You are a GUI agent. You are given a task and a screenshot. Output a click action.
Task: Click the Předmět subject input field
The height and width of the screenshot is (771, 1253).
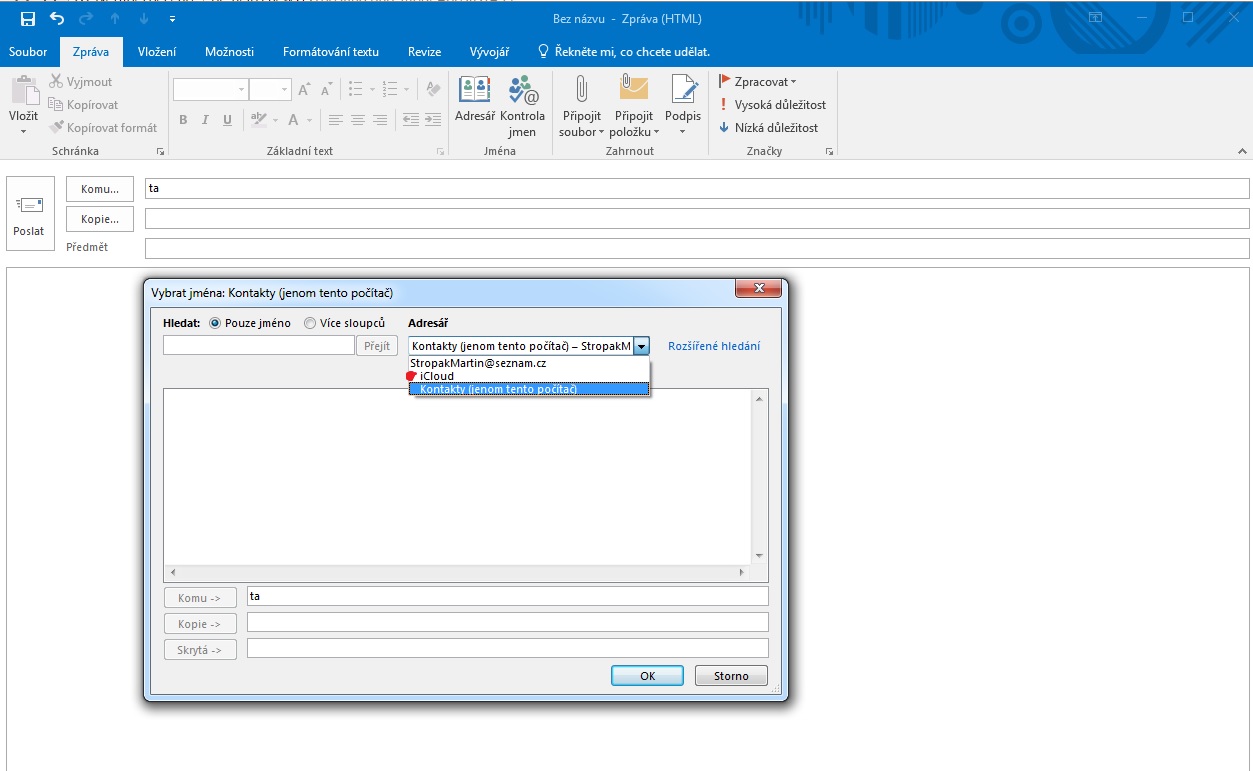[696, 248]
